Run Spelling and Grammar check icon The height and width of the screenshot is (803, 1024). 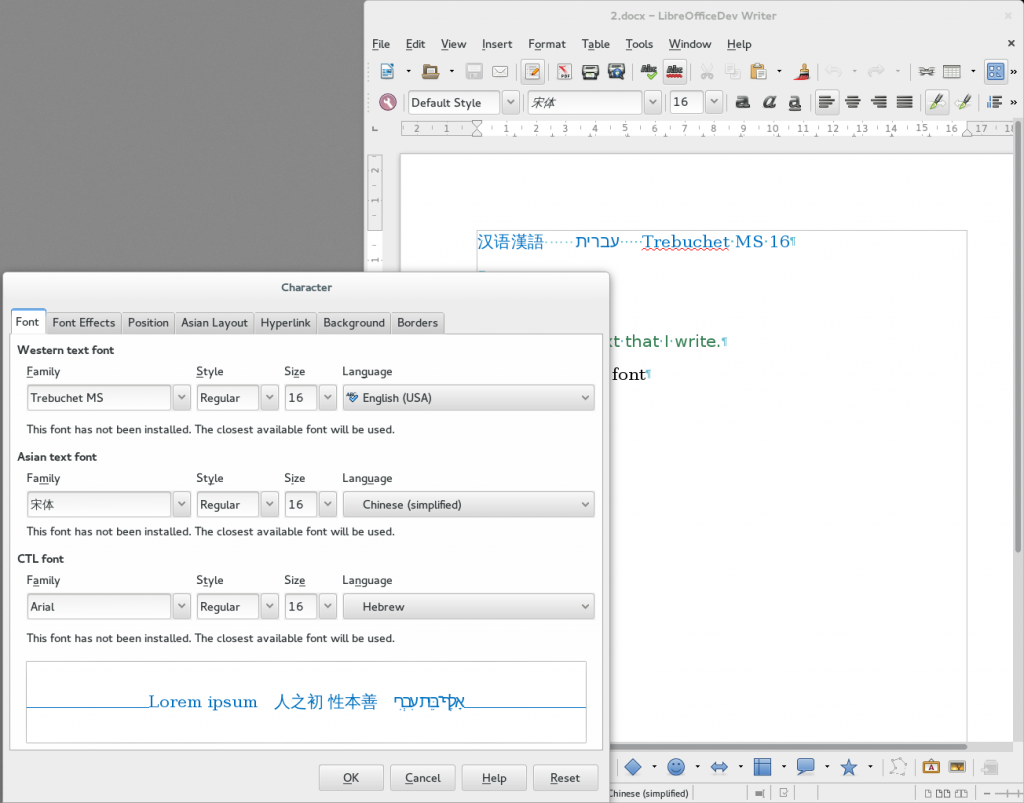coord(648,71)
